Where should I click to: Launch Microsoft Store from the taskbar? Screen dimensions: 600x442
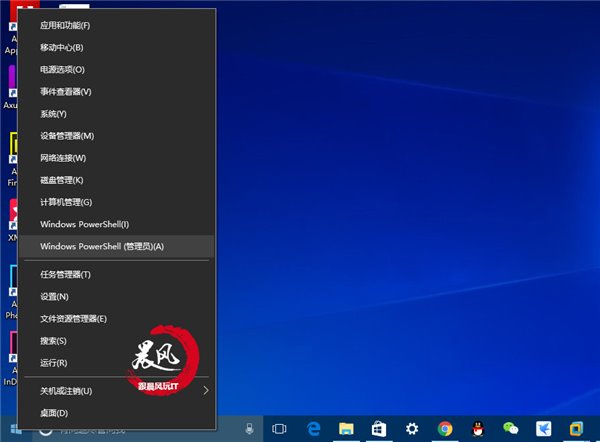point(379,429)
